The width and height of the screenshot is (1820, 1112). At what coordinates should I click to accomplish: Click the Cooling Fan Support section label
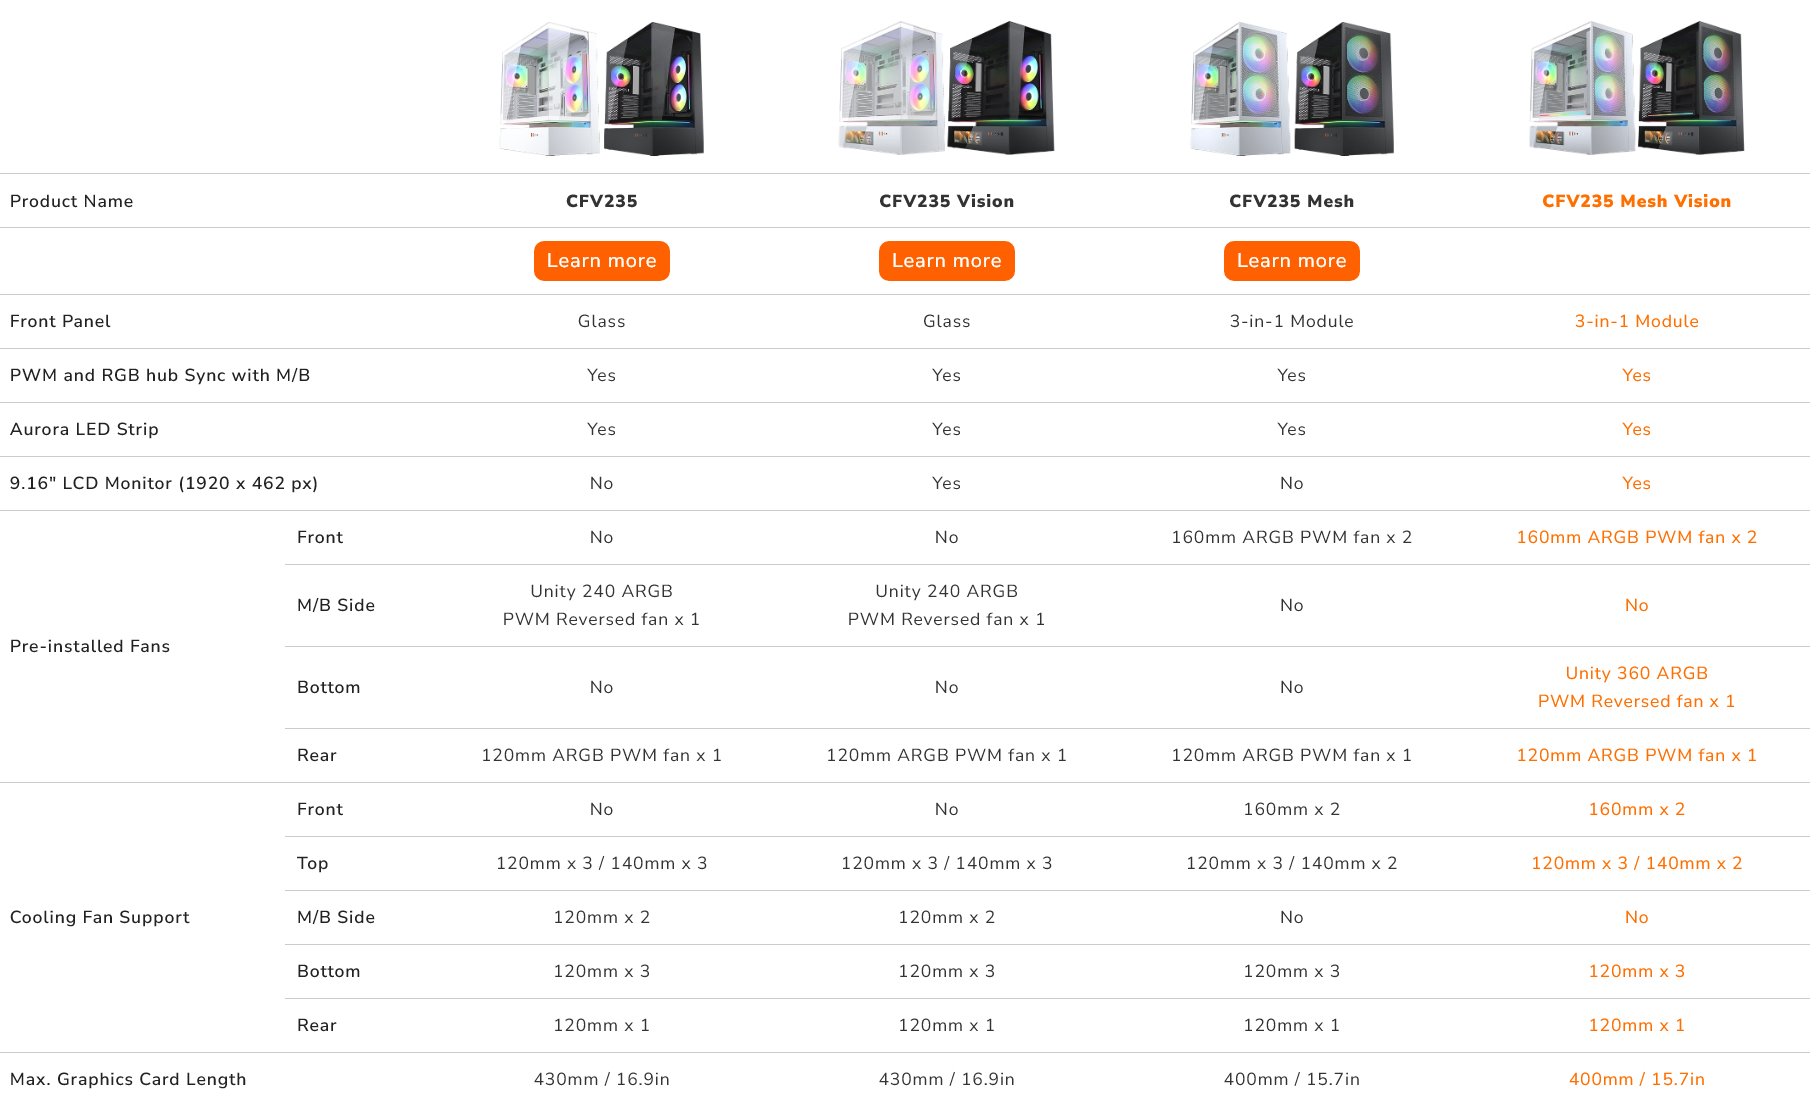pos(100,917)
